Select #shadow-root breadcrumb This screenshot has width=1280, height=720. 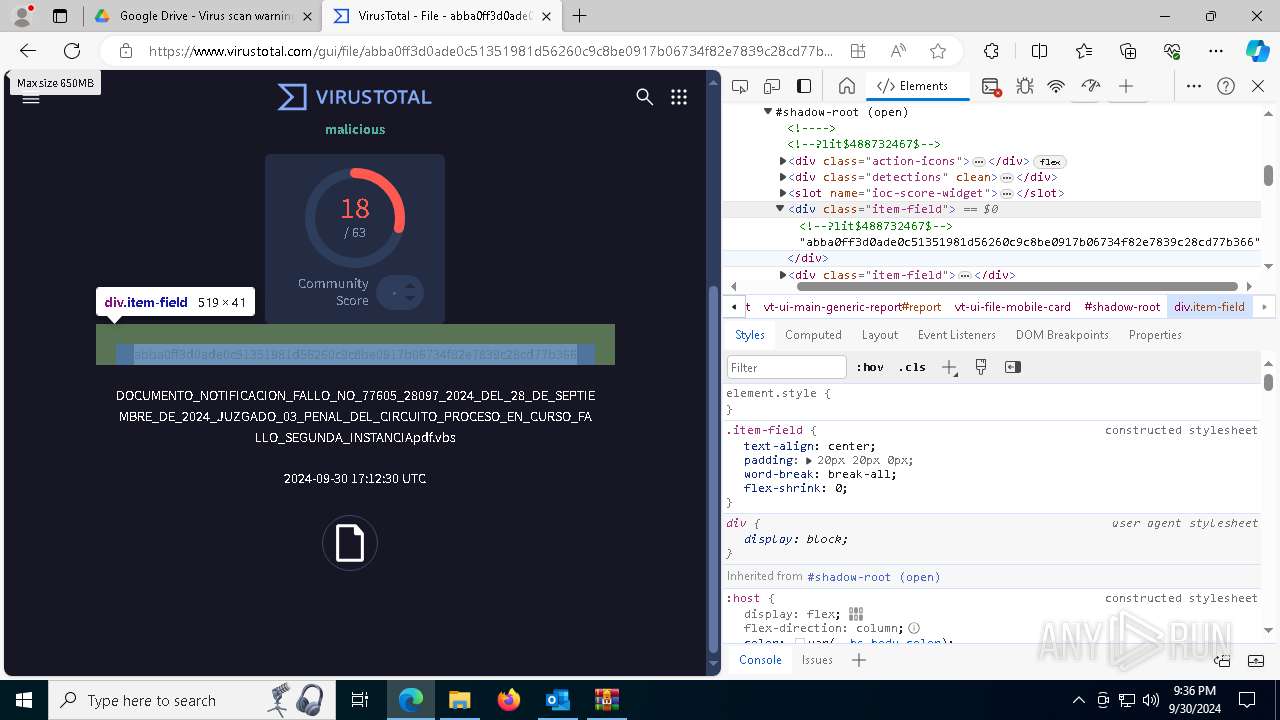click(1122, 307)
